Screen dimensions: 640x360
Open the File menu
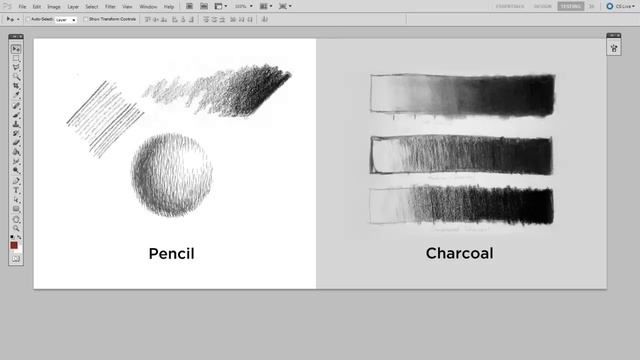tap(22, 7)
